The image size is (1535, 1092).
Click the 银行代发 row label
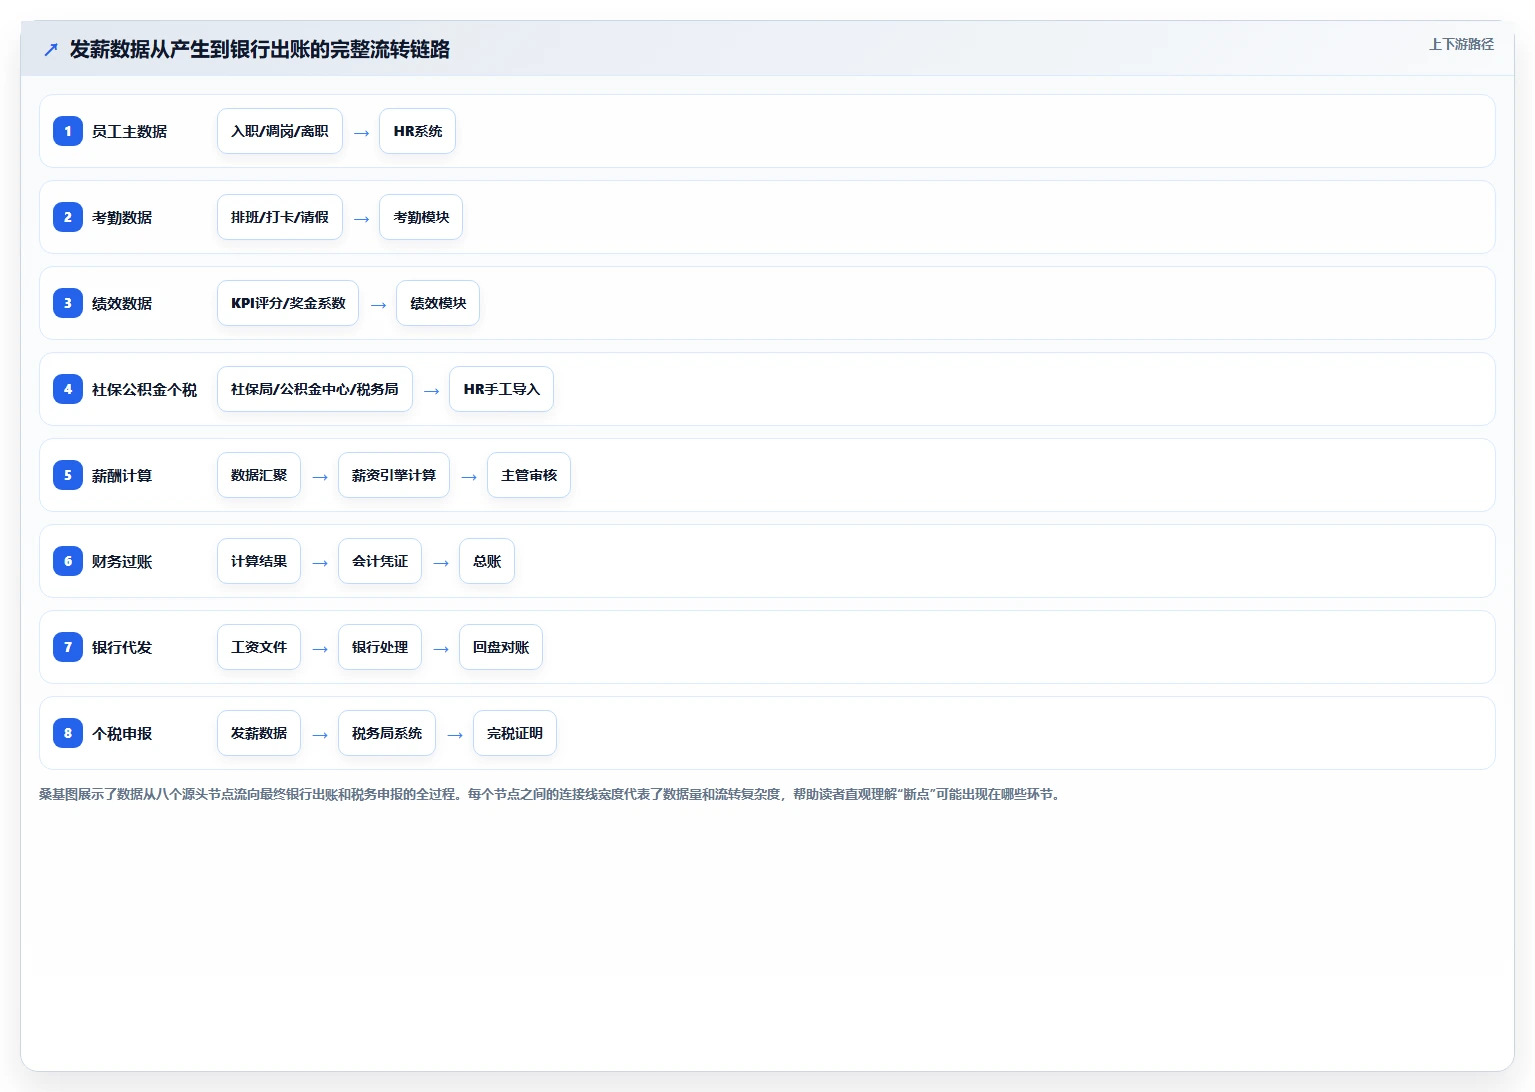pyautogui.click(x=122, y=647)
